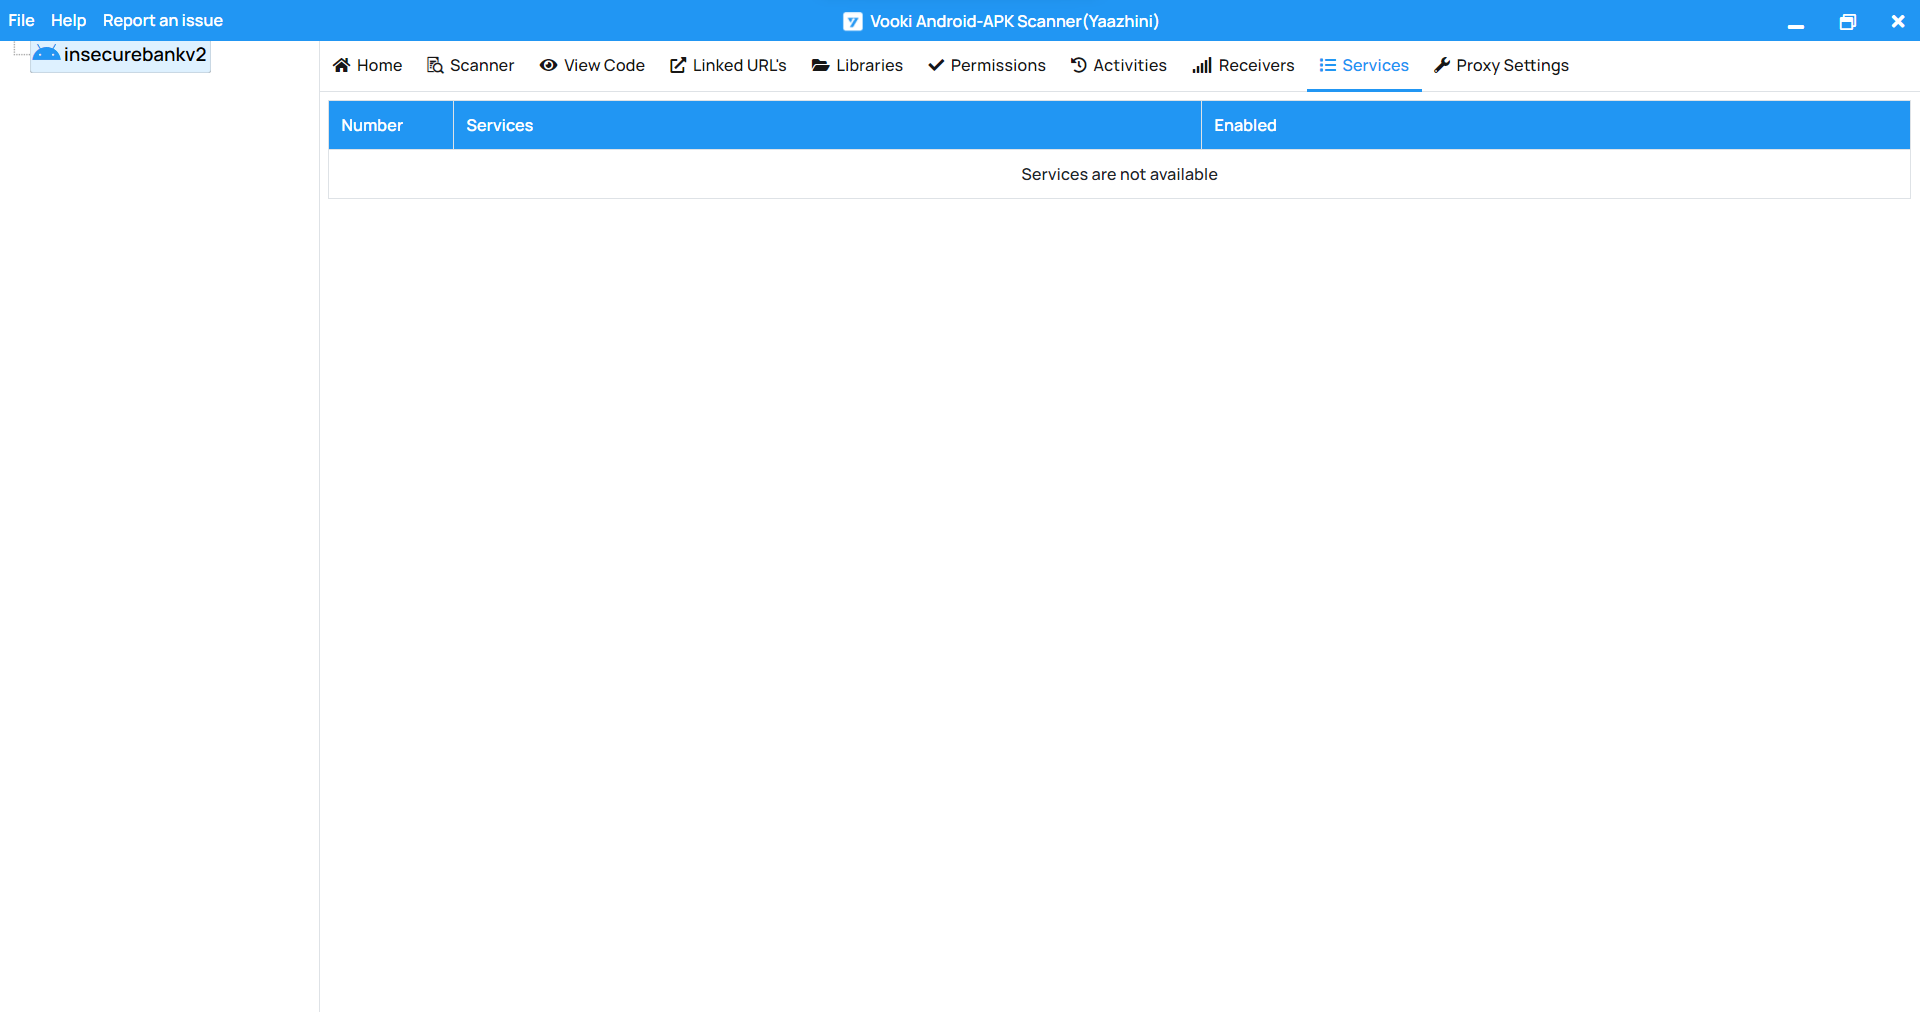Switch to the Activities tab

(1119, 65)
